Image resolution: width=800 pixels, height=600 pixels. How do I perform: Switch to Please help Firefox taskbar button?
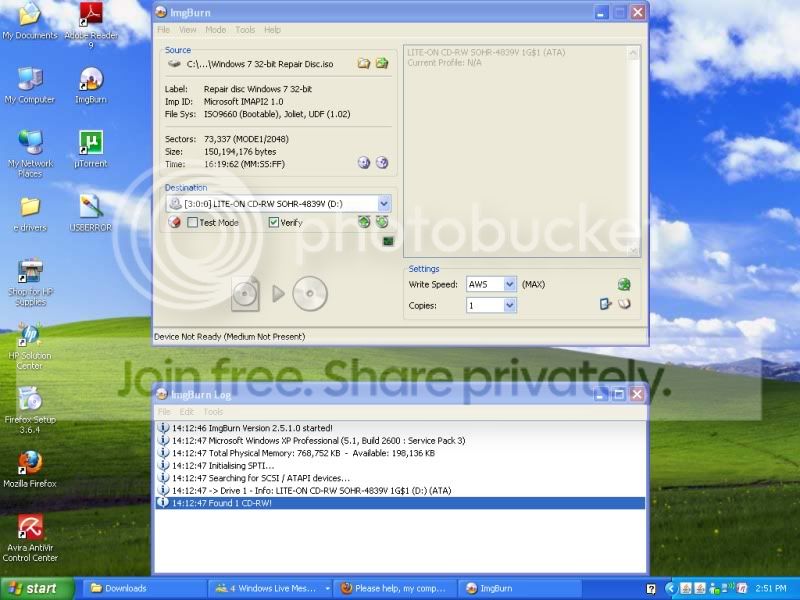click(395, 588)
